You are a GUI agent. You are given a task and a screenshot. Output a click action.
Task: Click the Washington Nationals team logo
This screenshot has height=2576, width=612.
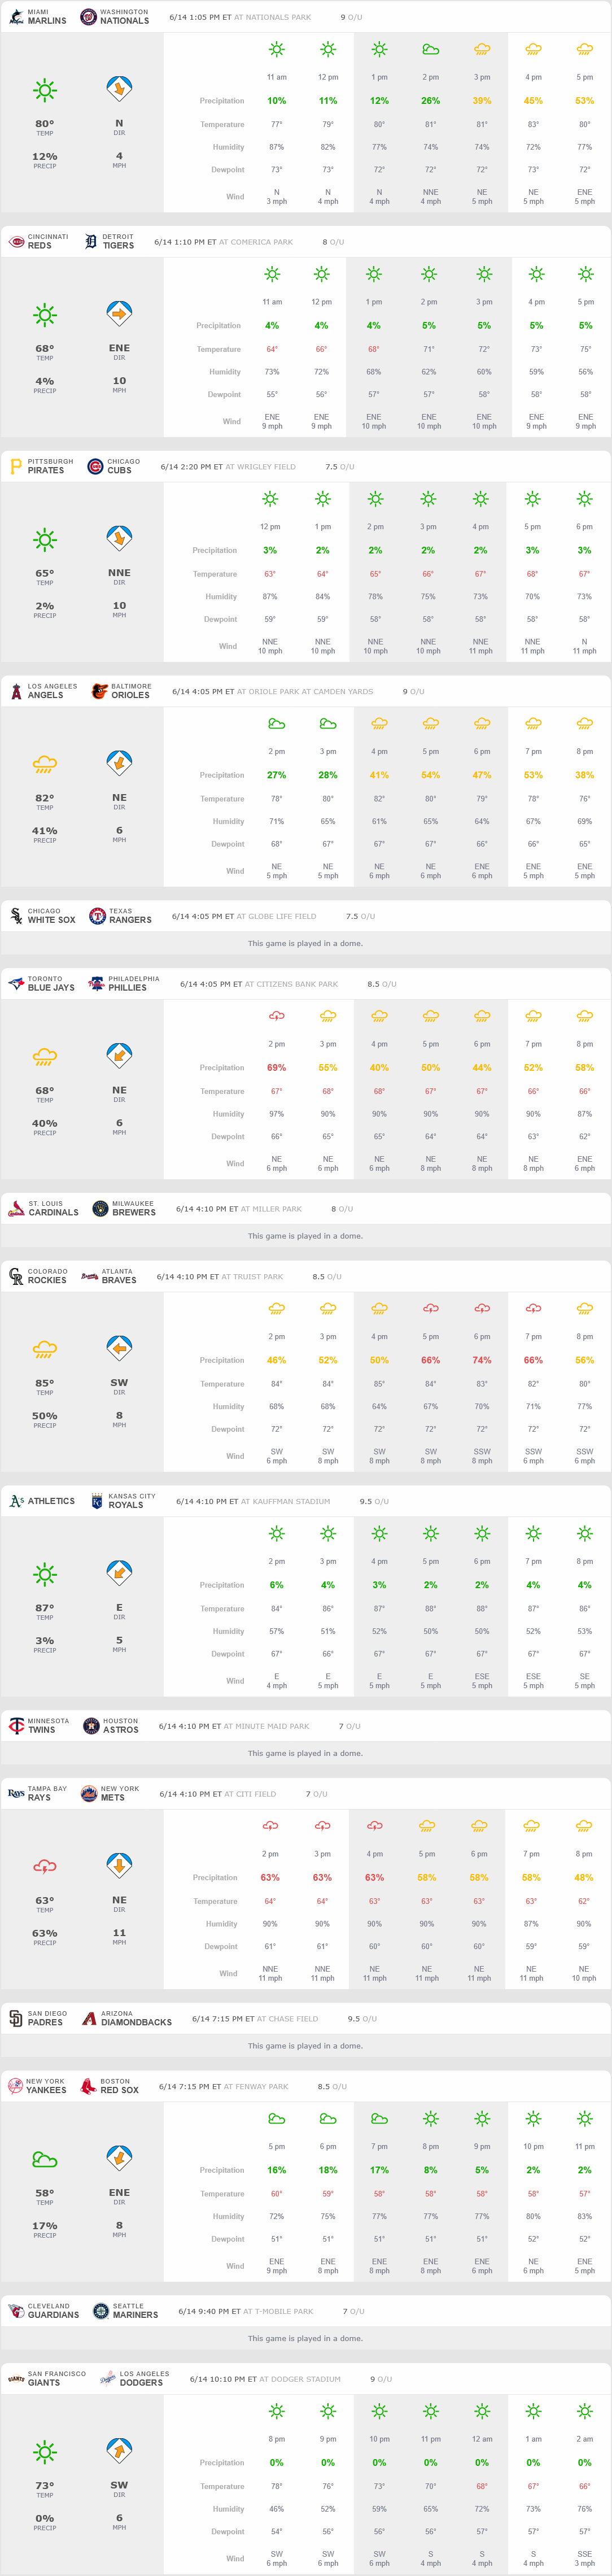88,17
